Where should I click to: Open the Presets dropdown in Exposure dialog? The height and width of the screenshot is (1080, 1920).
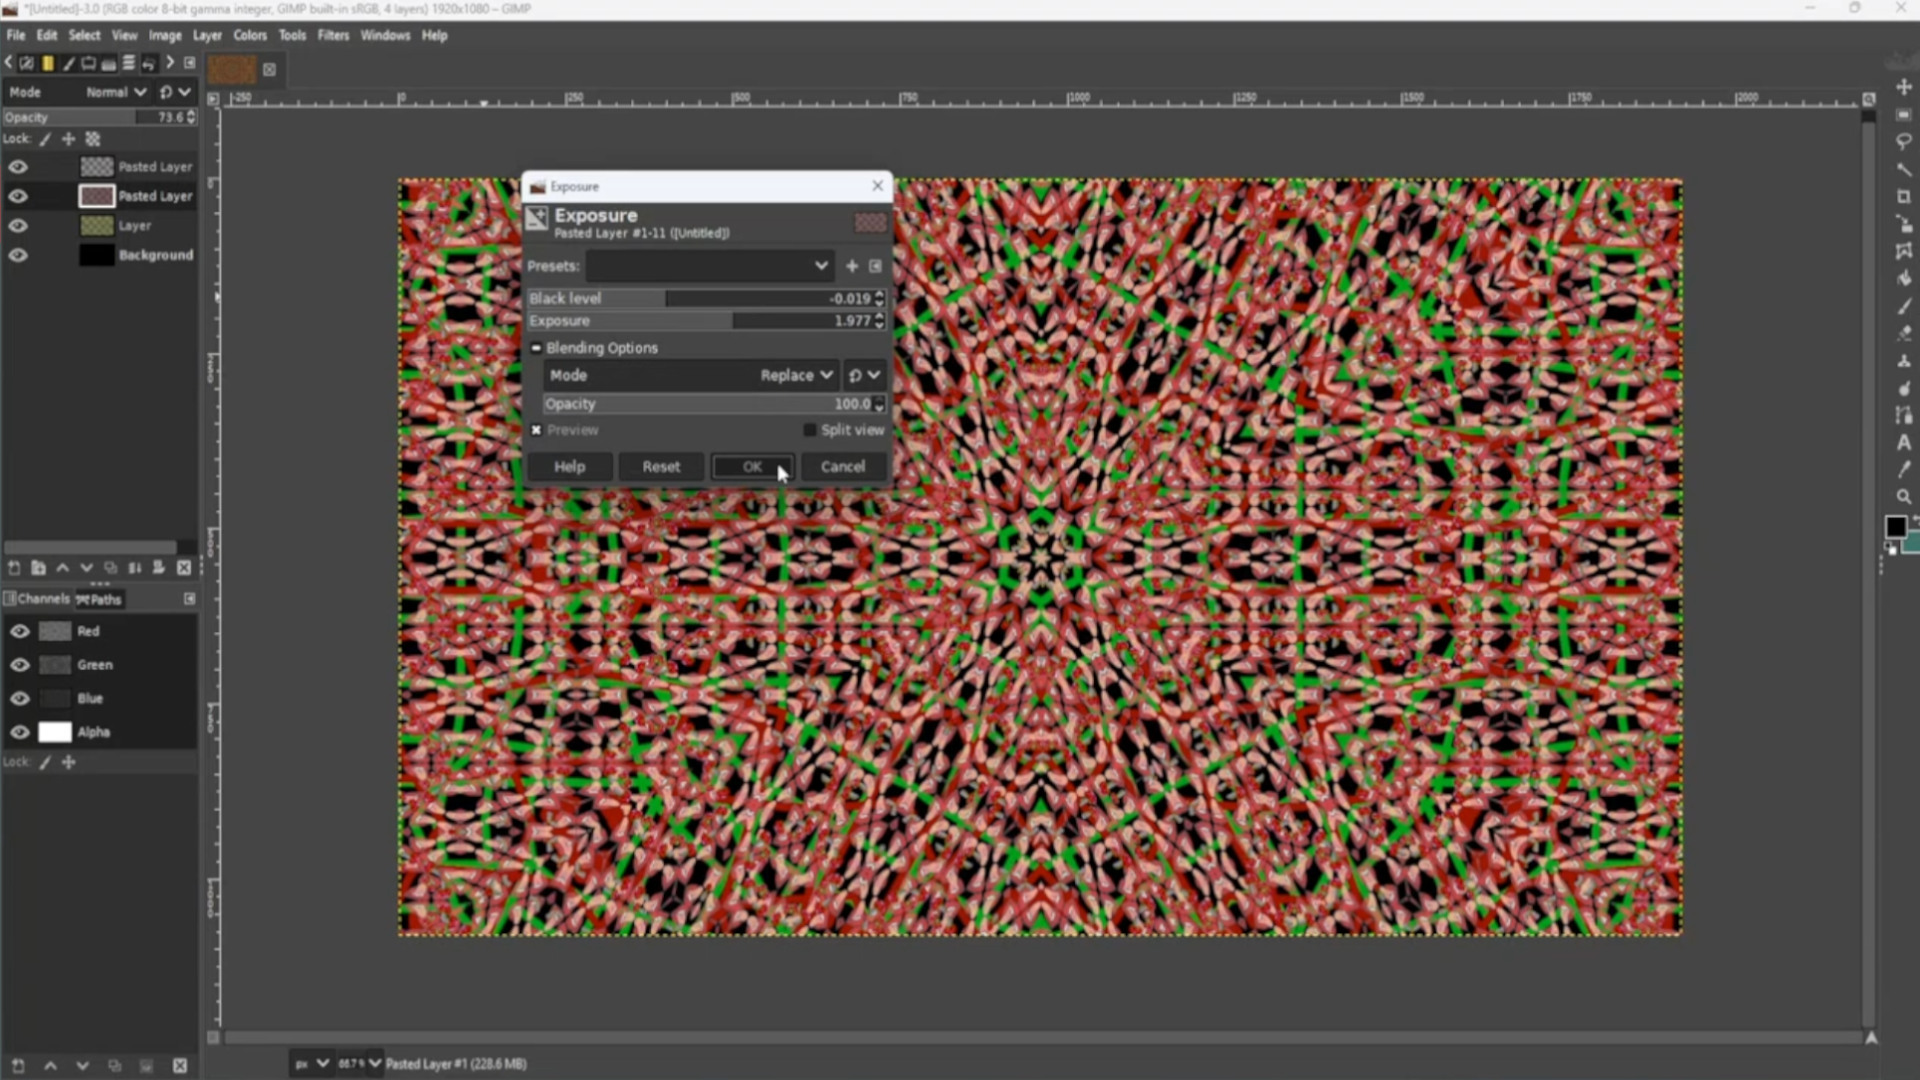coord(709,266)
